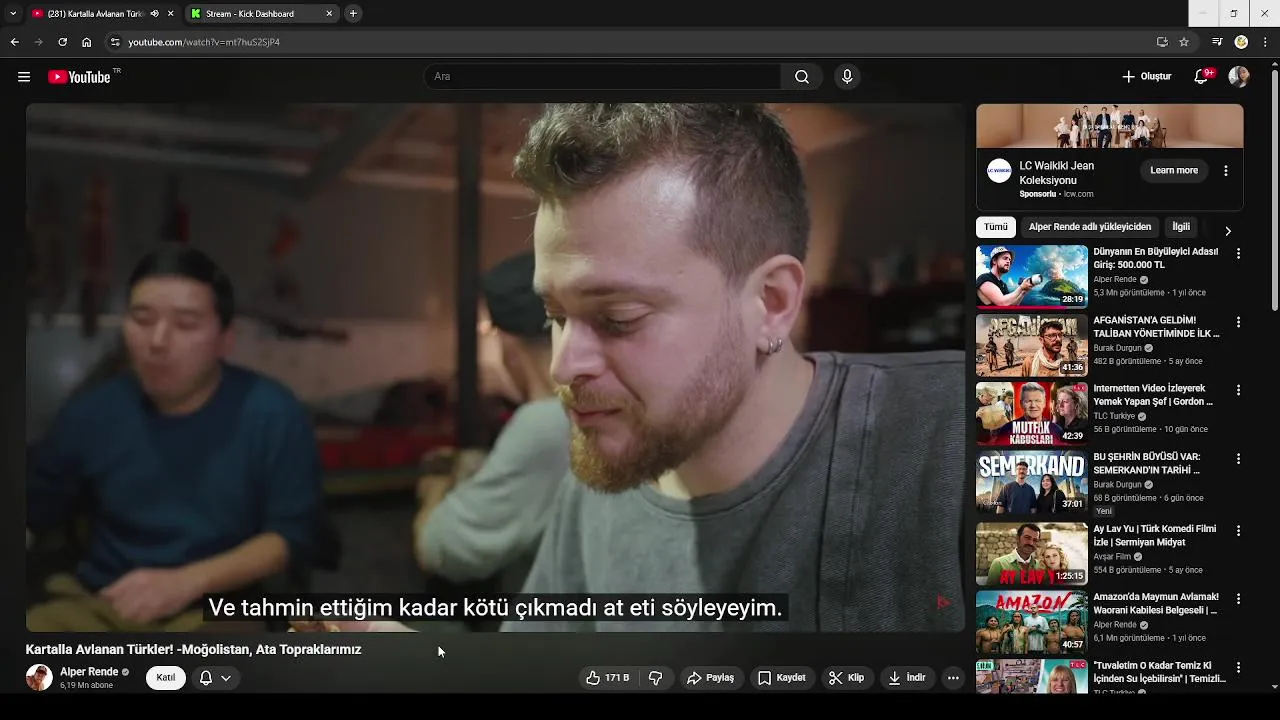Viewport: 1280px width, 720px height.
Task: Select the İlgili filter chip
Action: [x=1181, y=227]
